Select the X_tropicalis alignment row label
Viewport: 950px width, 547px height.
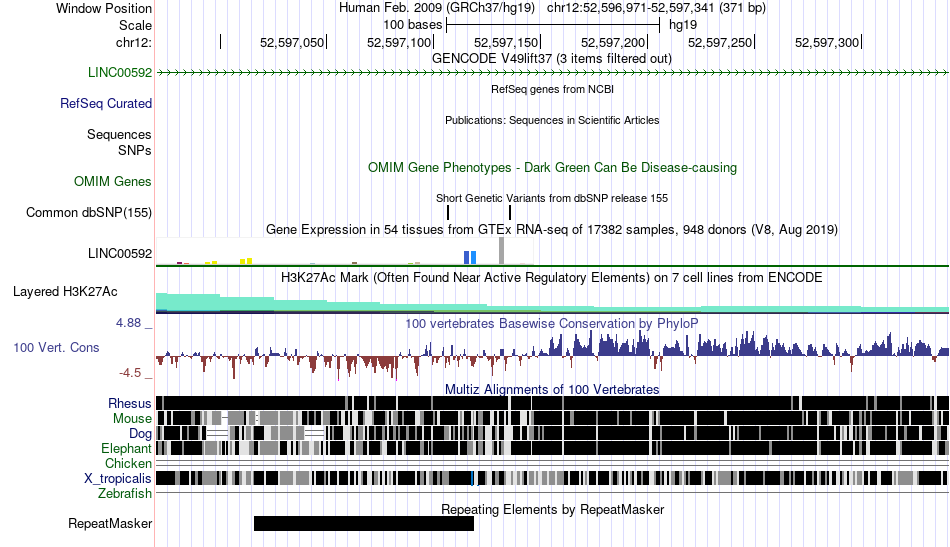(x=118, y=479)
